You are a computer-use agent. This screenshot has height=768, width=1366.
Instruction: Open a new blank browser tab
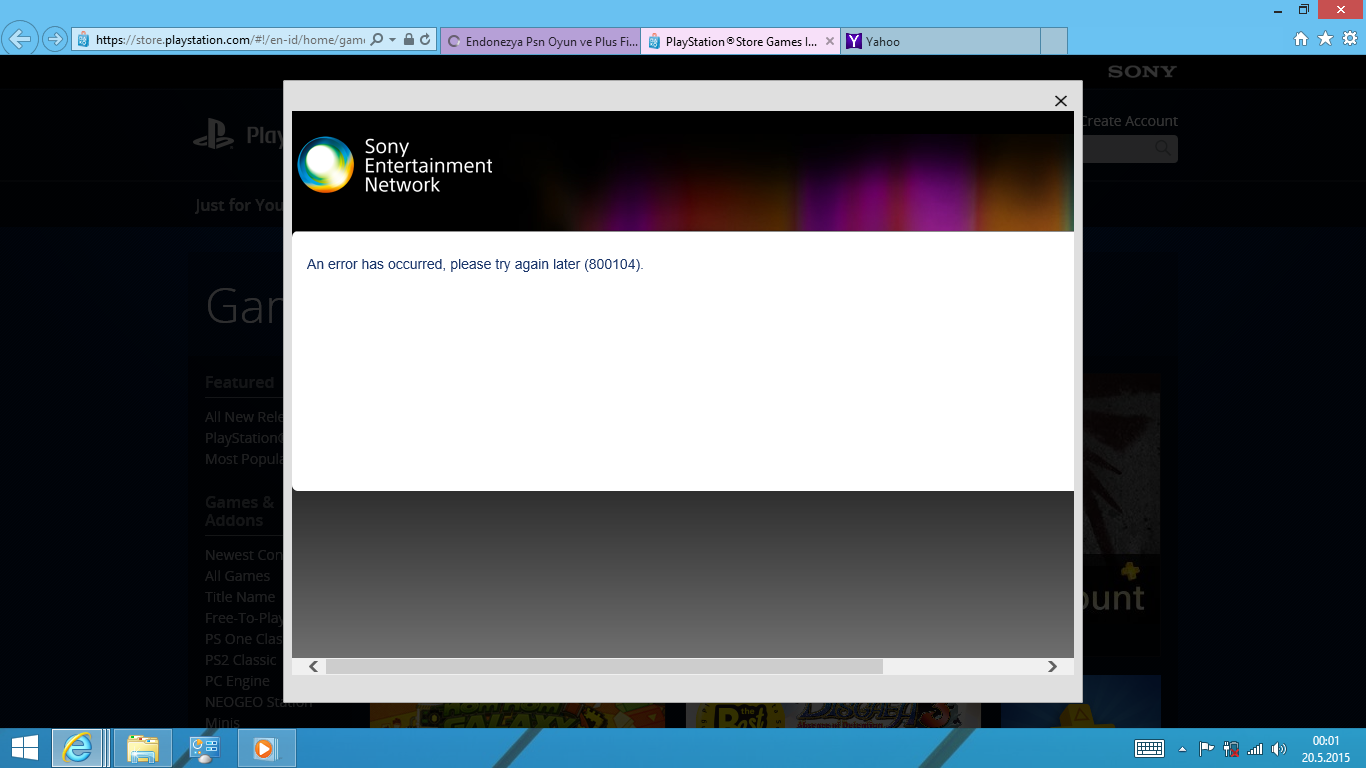tap(1054, 42)
